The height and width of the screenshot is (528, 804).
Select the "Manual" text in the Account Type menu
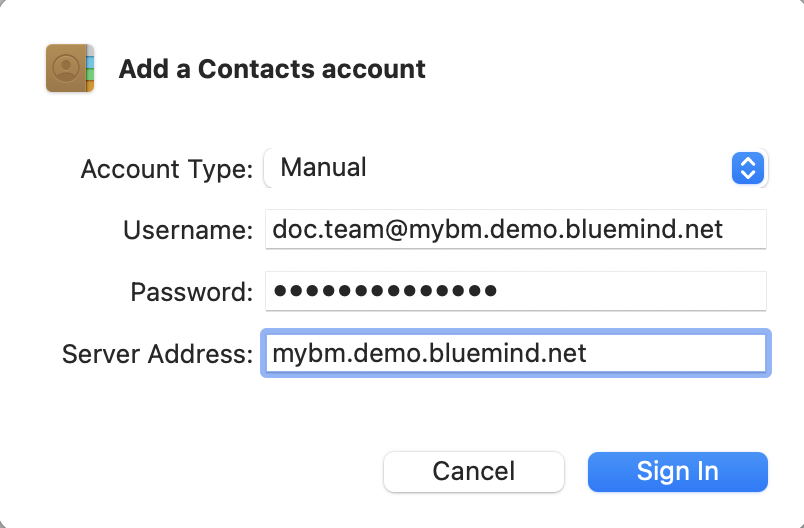tap(323, 167)
